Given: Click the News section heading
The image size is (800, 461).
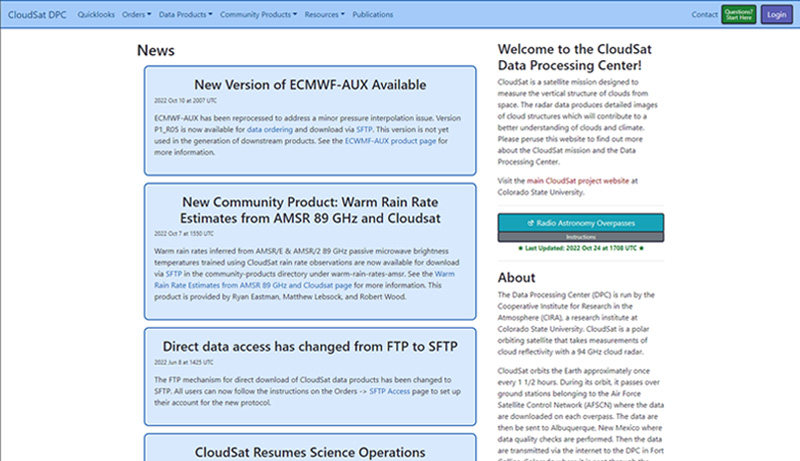Looking at the screenshot, I should point(156,50).
